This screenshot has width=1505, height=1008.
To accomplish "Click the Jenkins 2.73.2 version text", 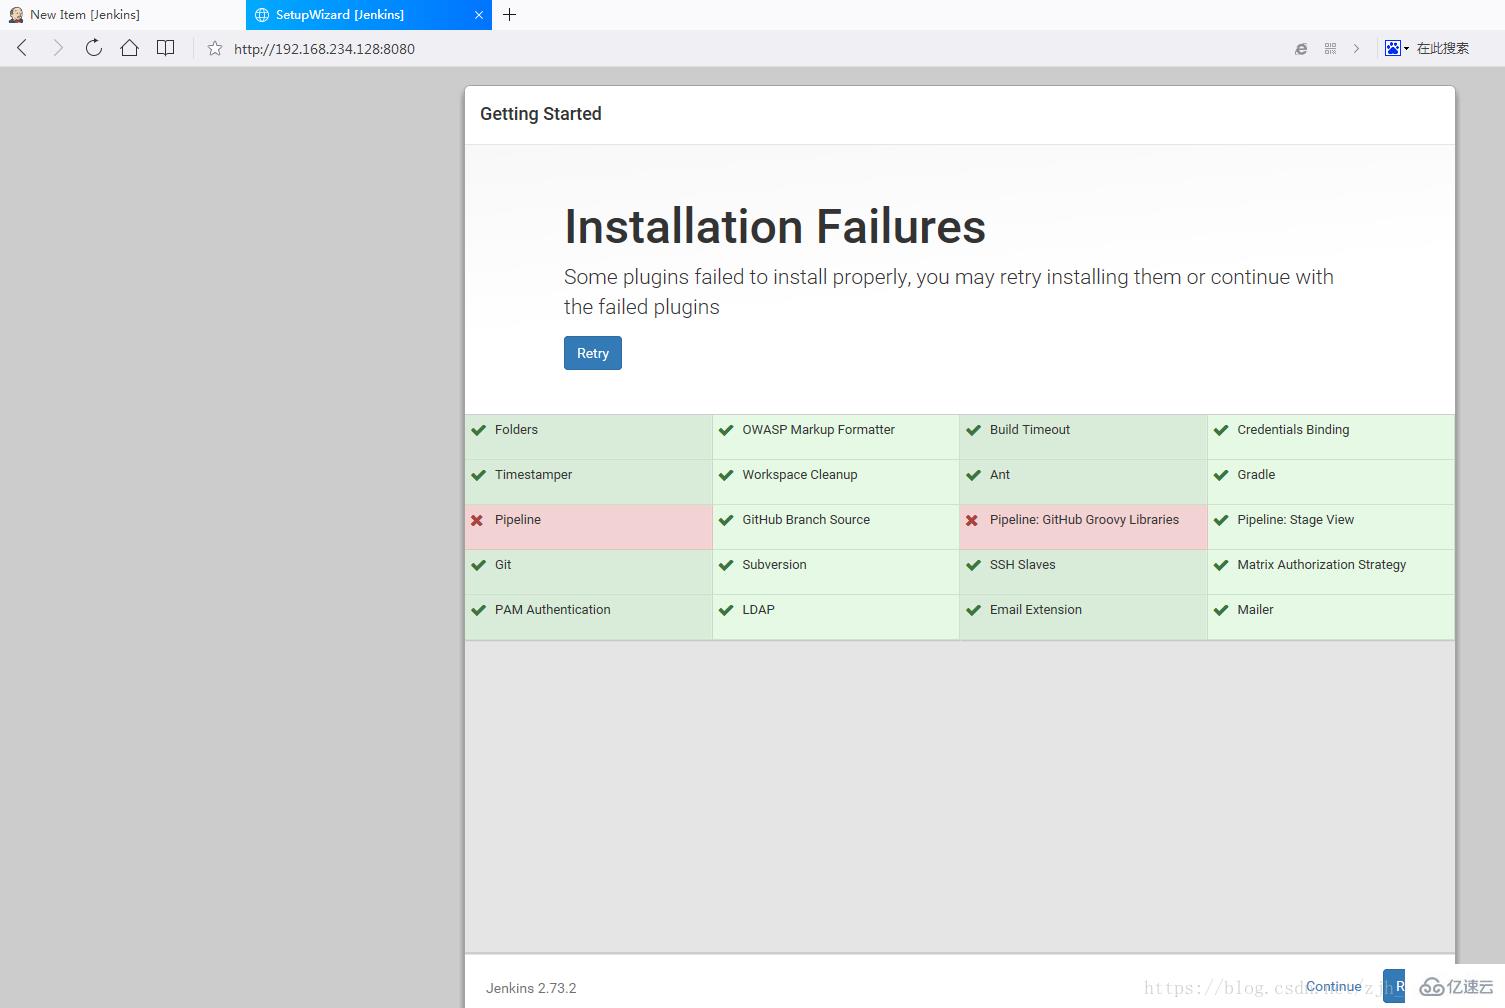I will click(531, 988).
